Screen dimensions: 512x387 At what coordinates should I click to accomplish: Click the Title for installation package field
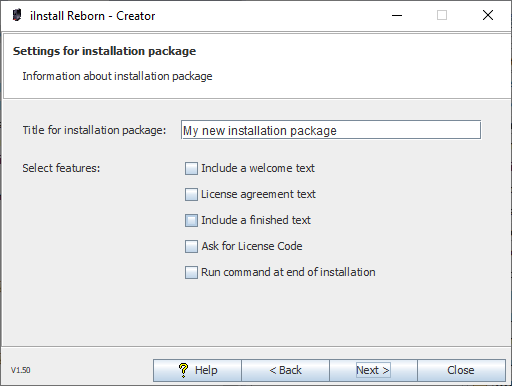coord(331,130)
